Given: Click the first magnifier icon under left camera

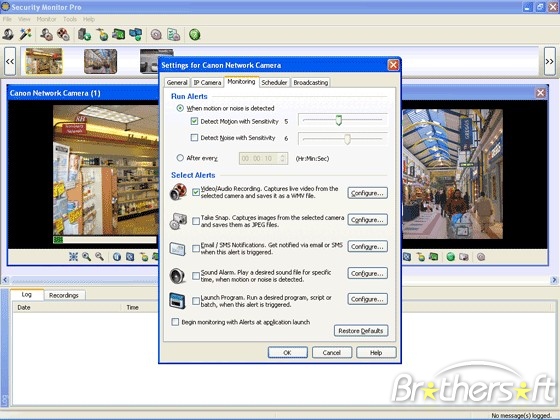Looking at the screenshot, I should point(86,256).
